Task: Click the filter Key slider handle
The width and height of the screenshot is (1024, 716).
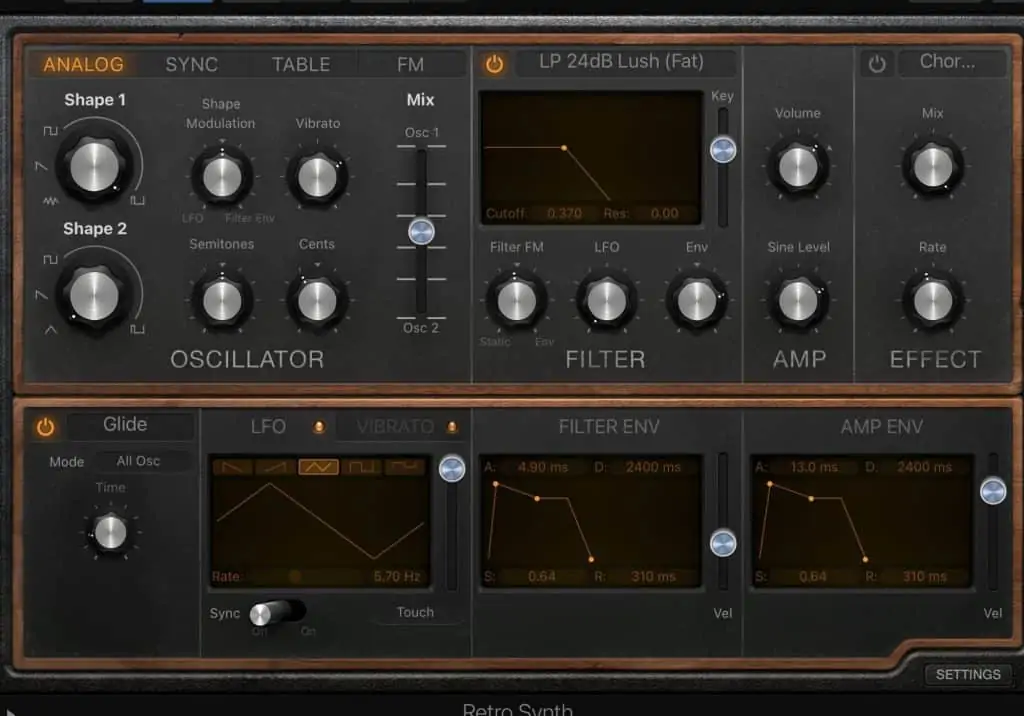Action: (723, 150)
